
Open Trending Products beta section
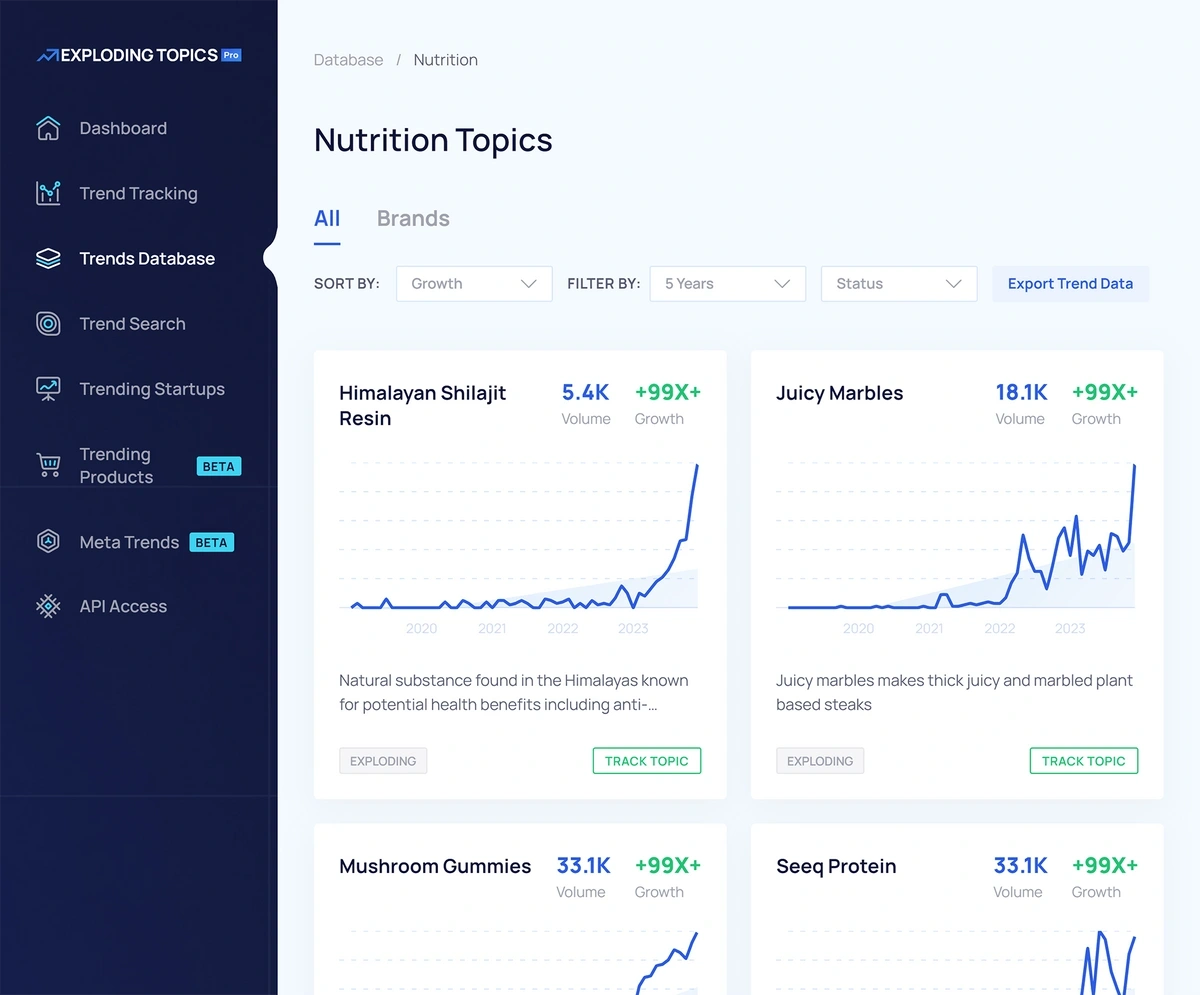click(116, 465)
